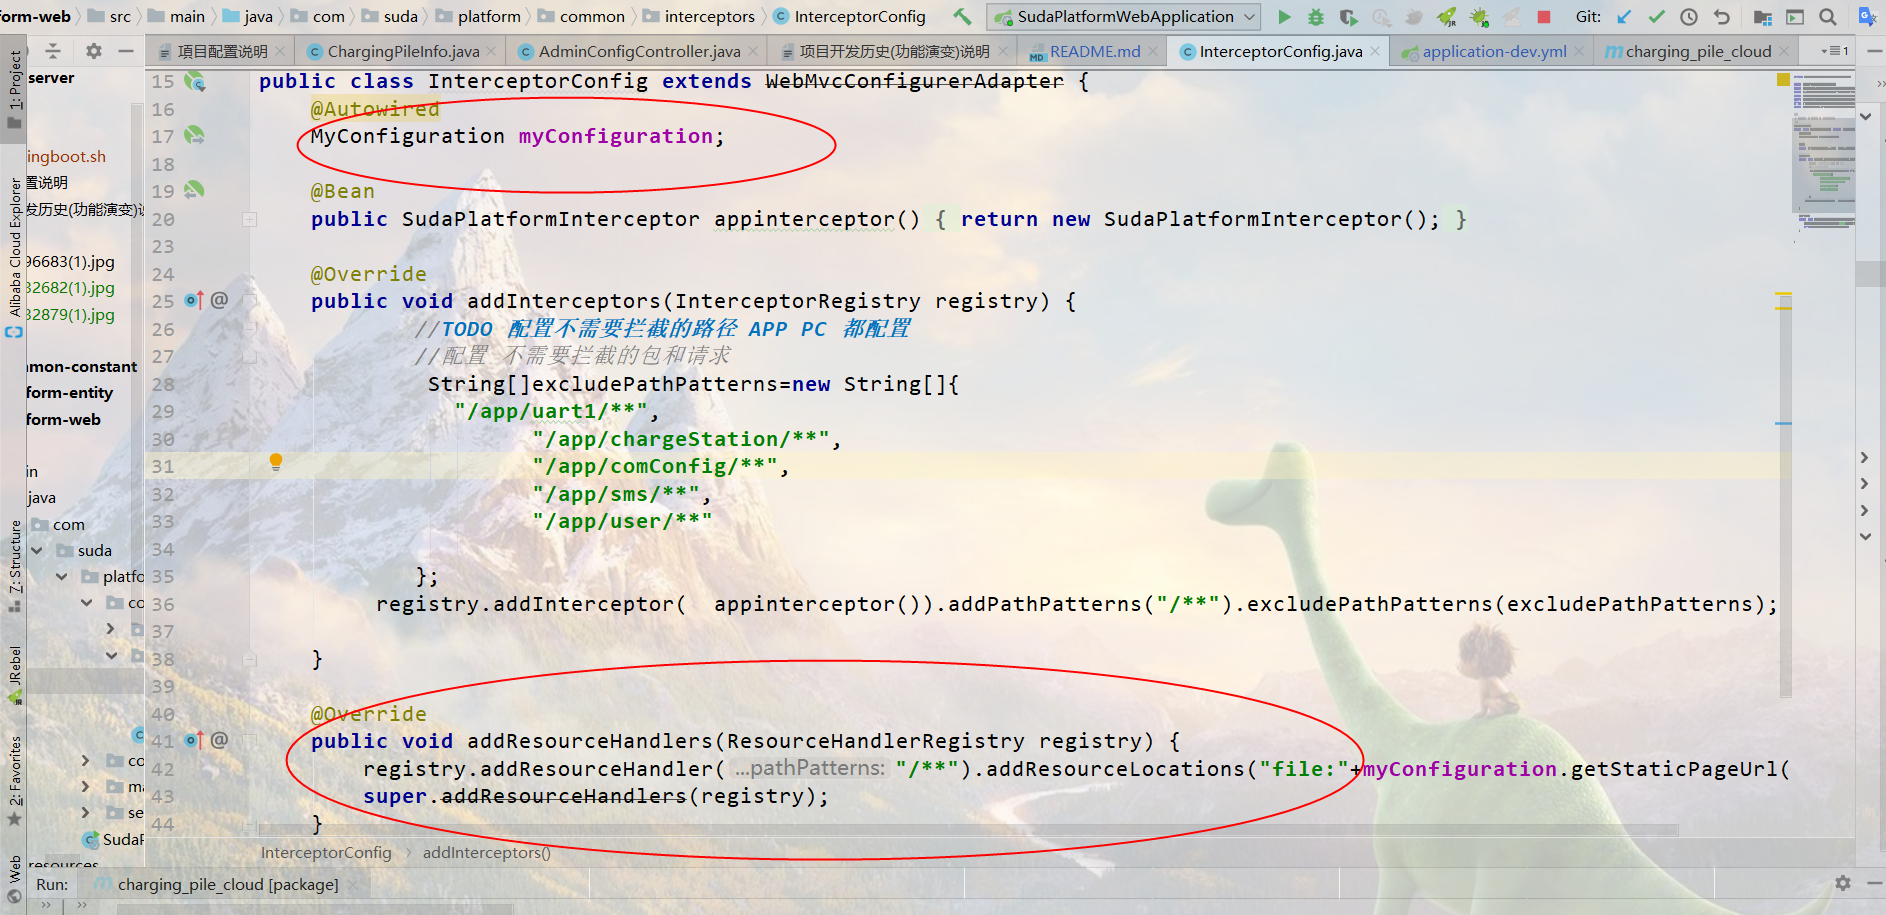Click override gutter icon on line 25
1886x915 pixels.
click(x=194, y=300)
